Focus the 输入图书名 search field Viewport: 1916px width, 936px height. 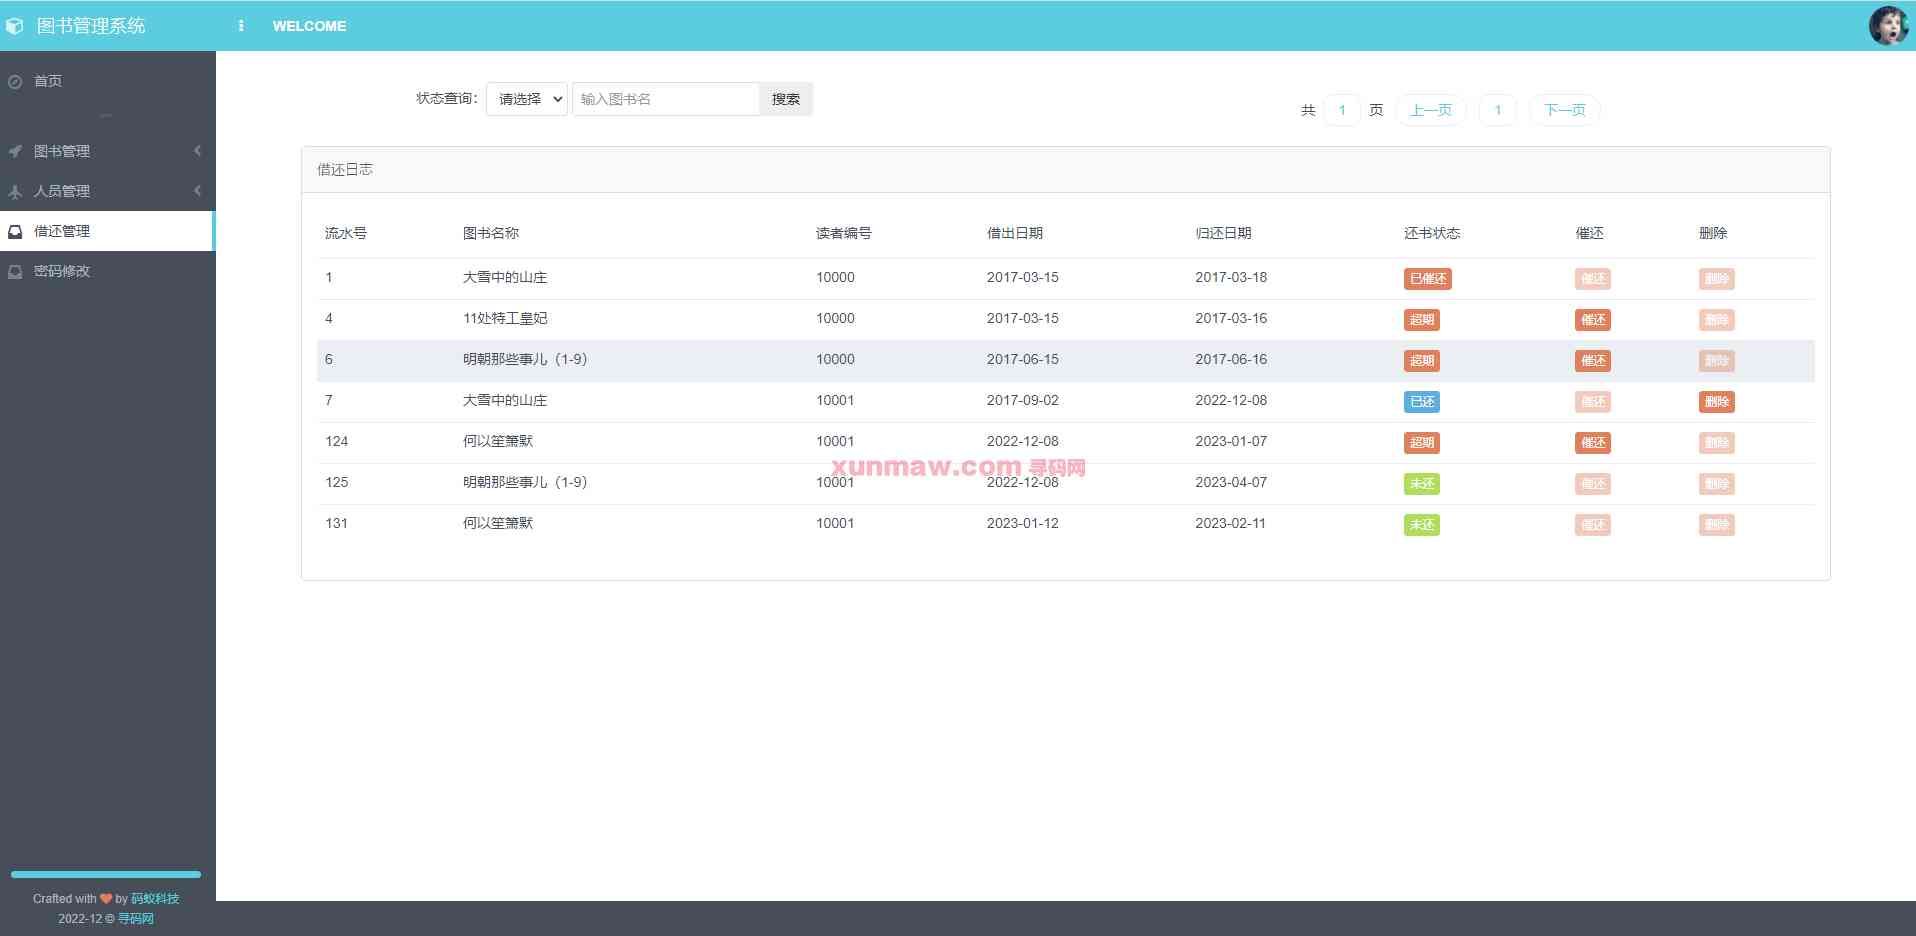666,99
